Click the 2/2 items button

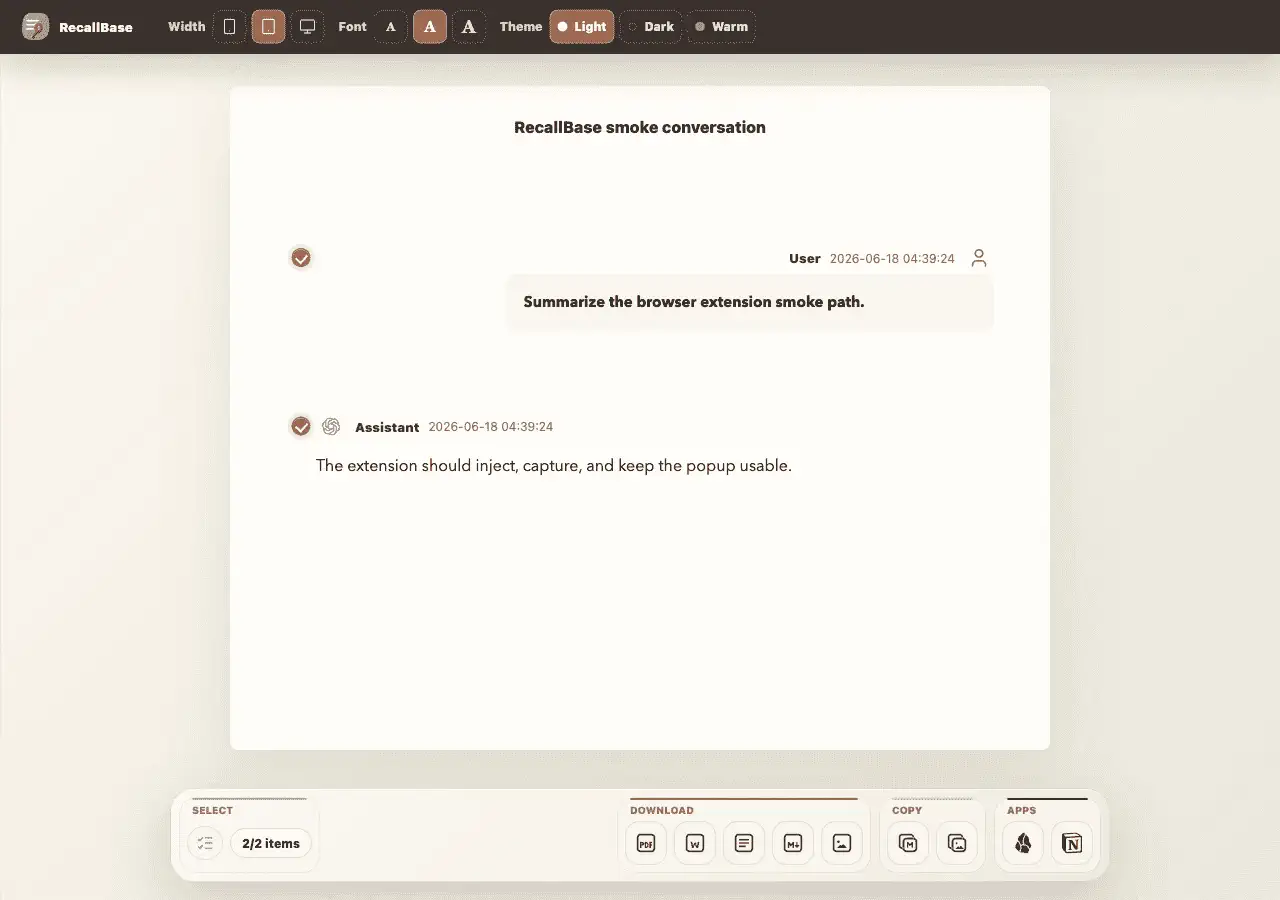271,843
